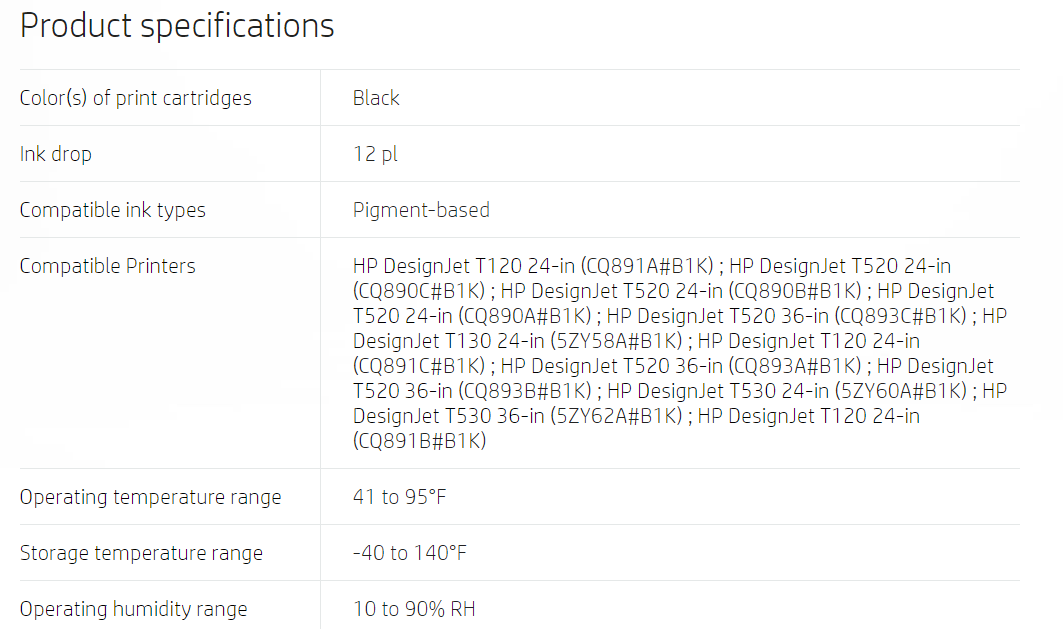Click the '41 to 95°F' value
1063x629 pixels.
tap(399, 498)
